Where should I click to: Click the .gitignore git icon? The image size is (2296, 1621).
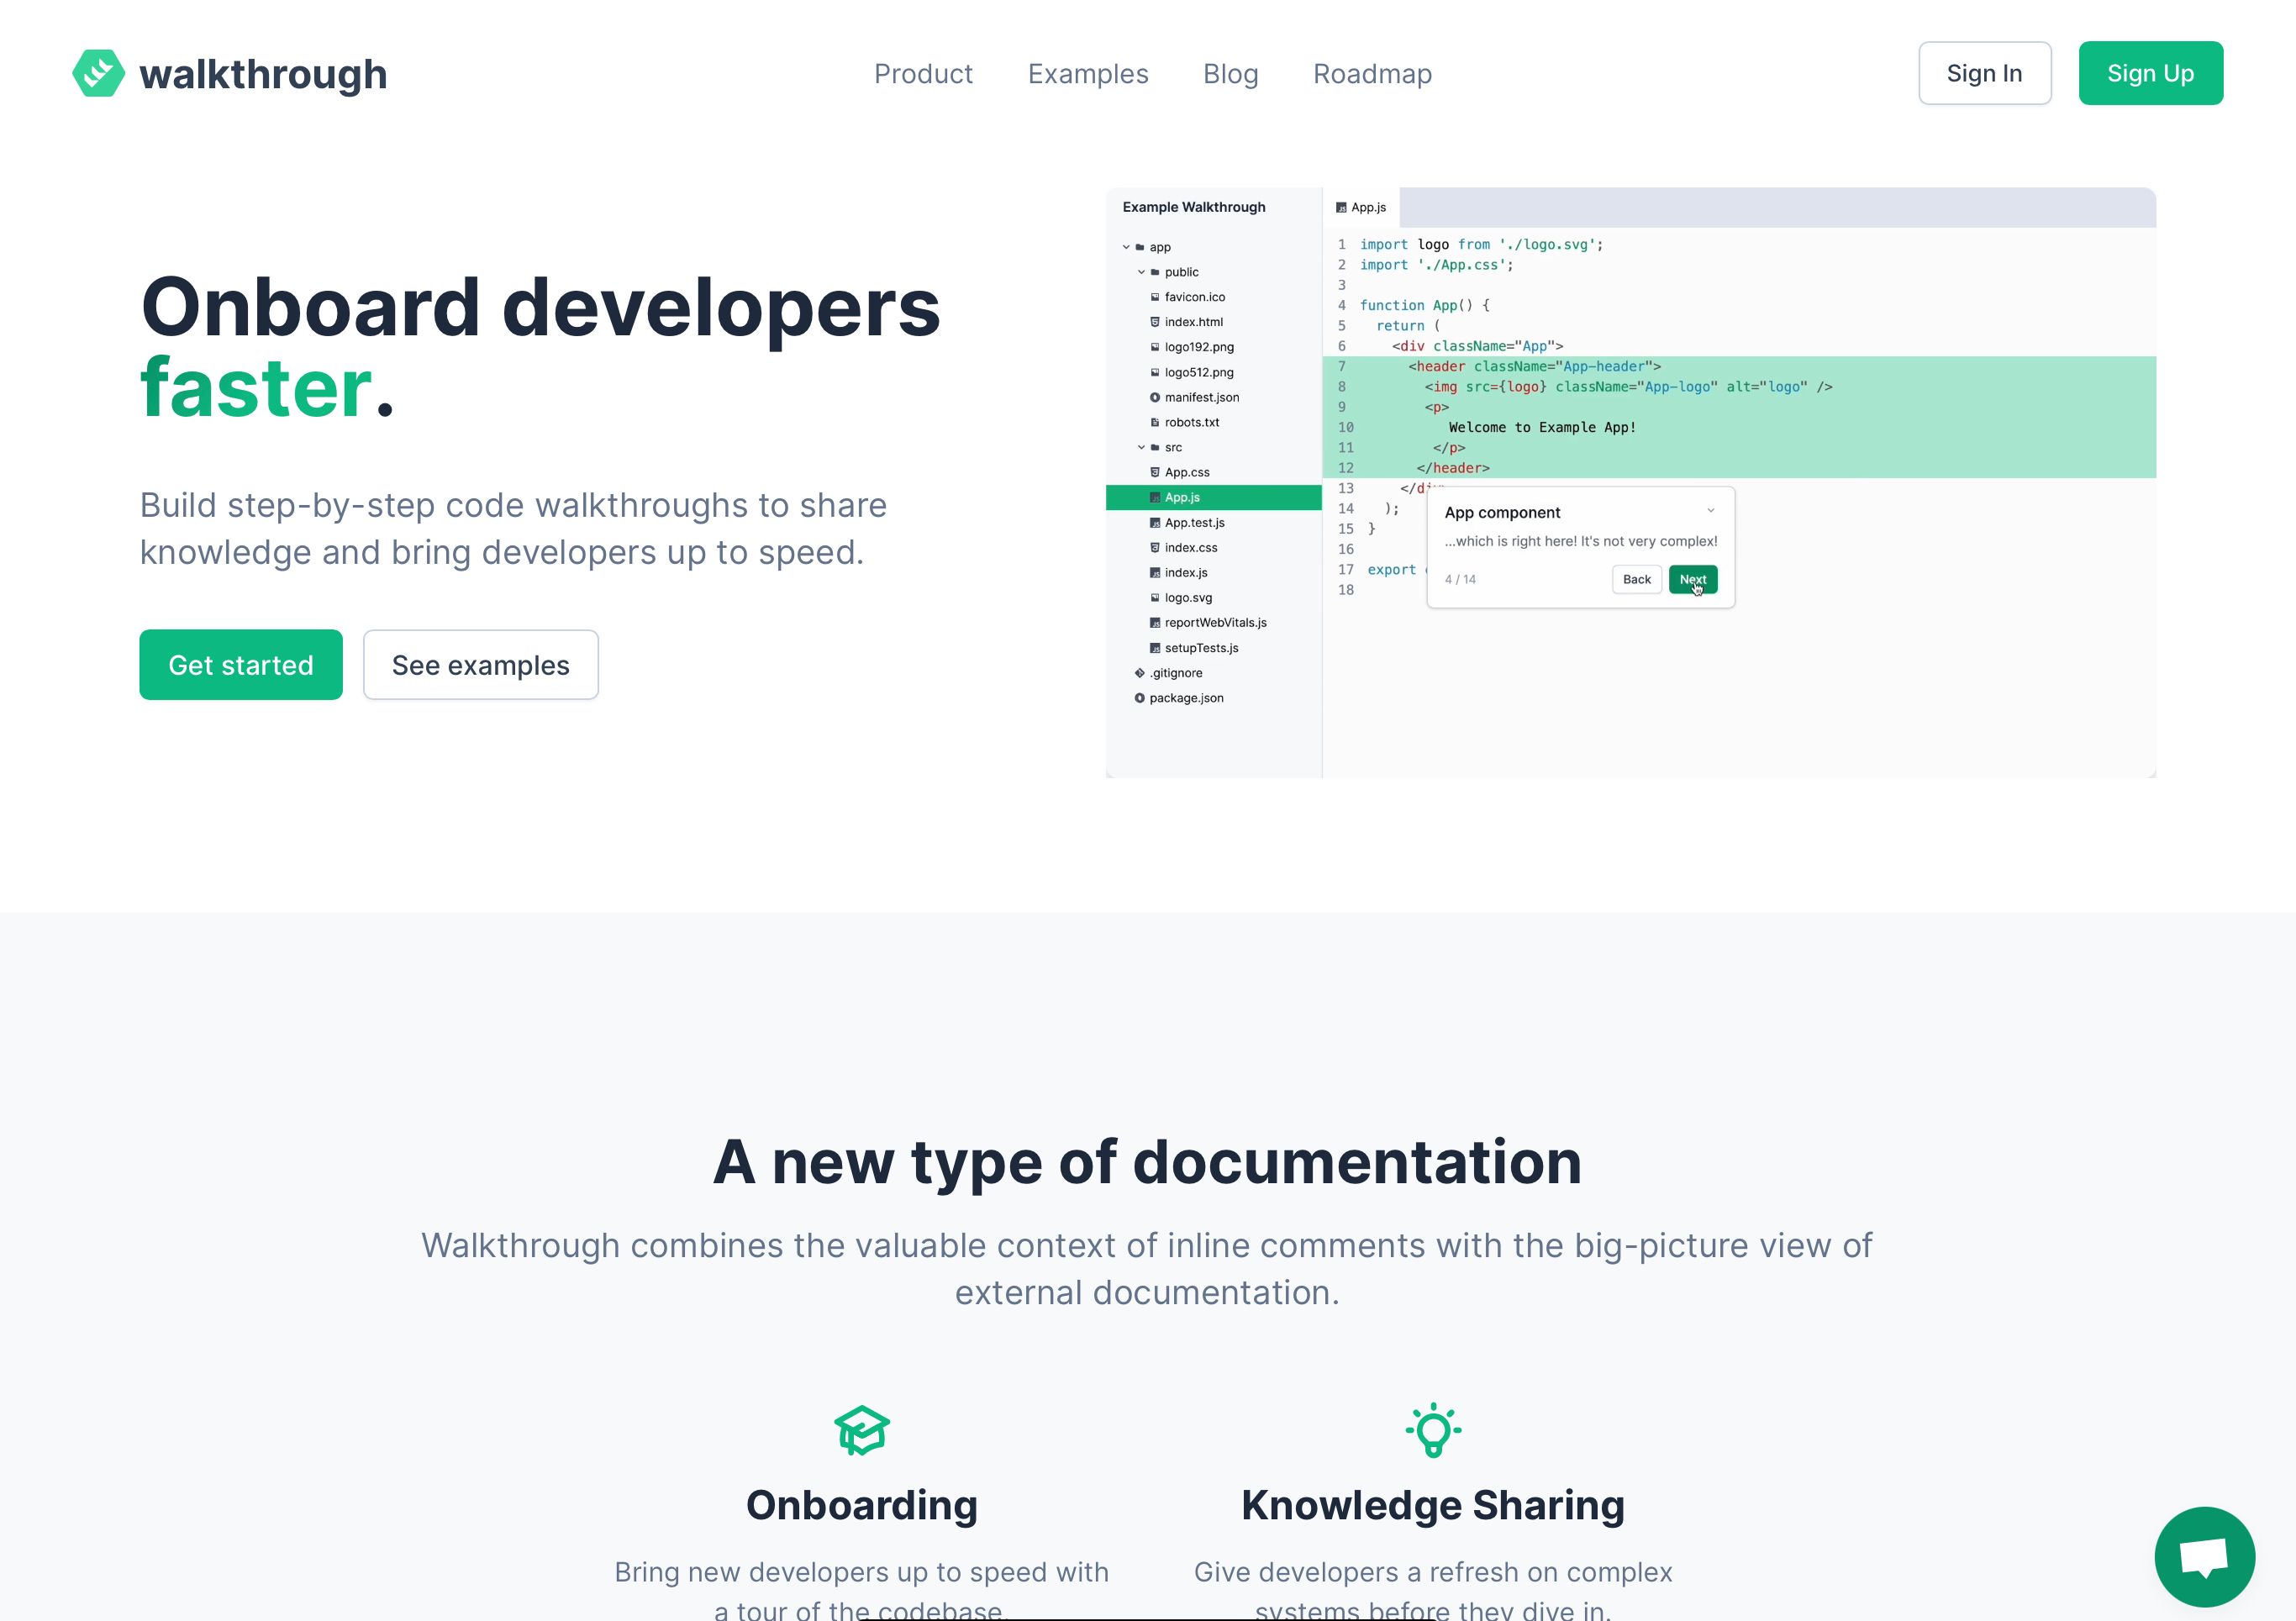(1140, 673)
